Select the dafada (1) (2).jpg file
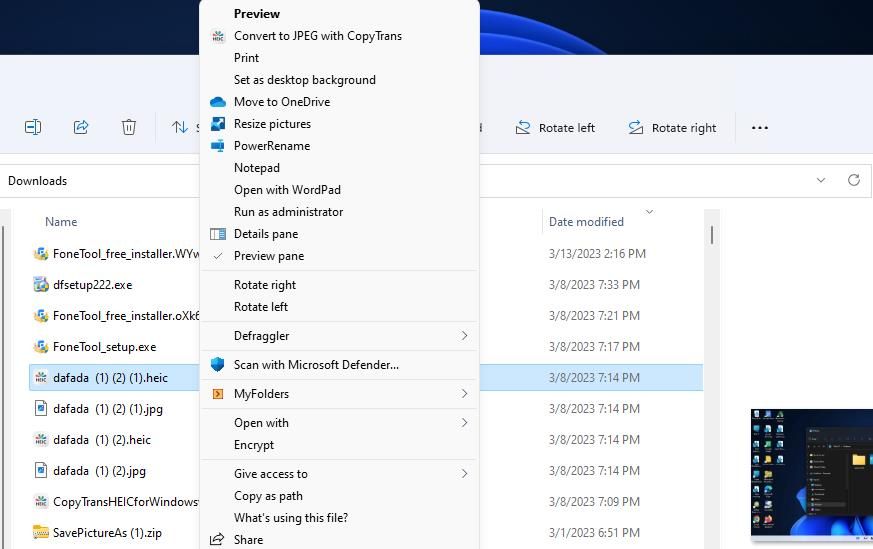The image size is (873, 549). click(x=99, y=471)
